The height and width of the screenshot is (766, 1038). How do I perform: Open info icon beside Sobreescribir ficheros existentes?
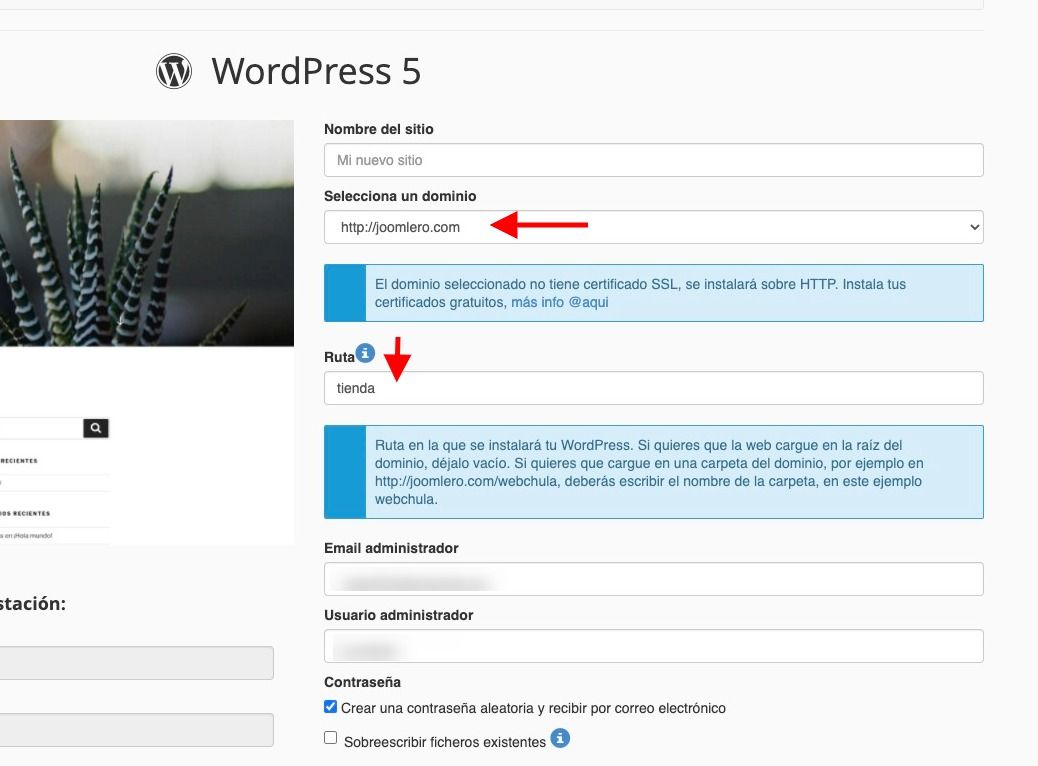click(x=560, y=738)
